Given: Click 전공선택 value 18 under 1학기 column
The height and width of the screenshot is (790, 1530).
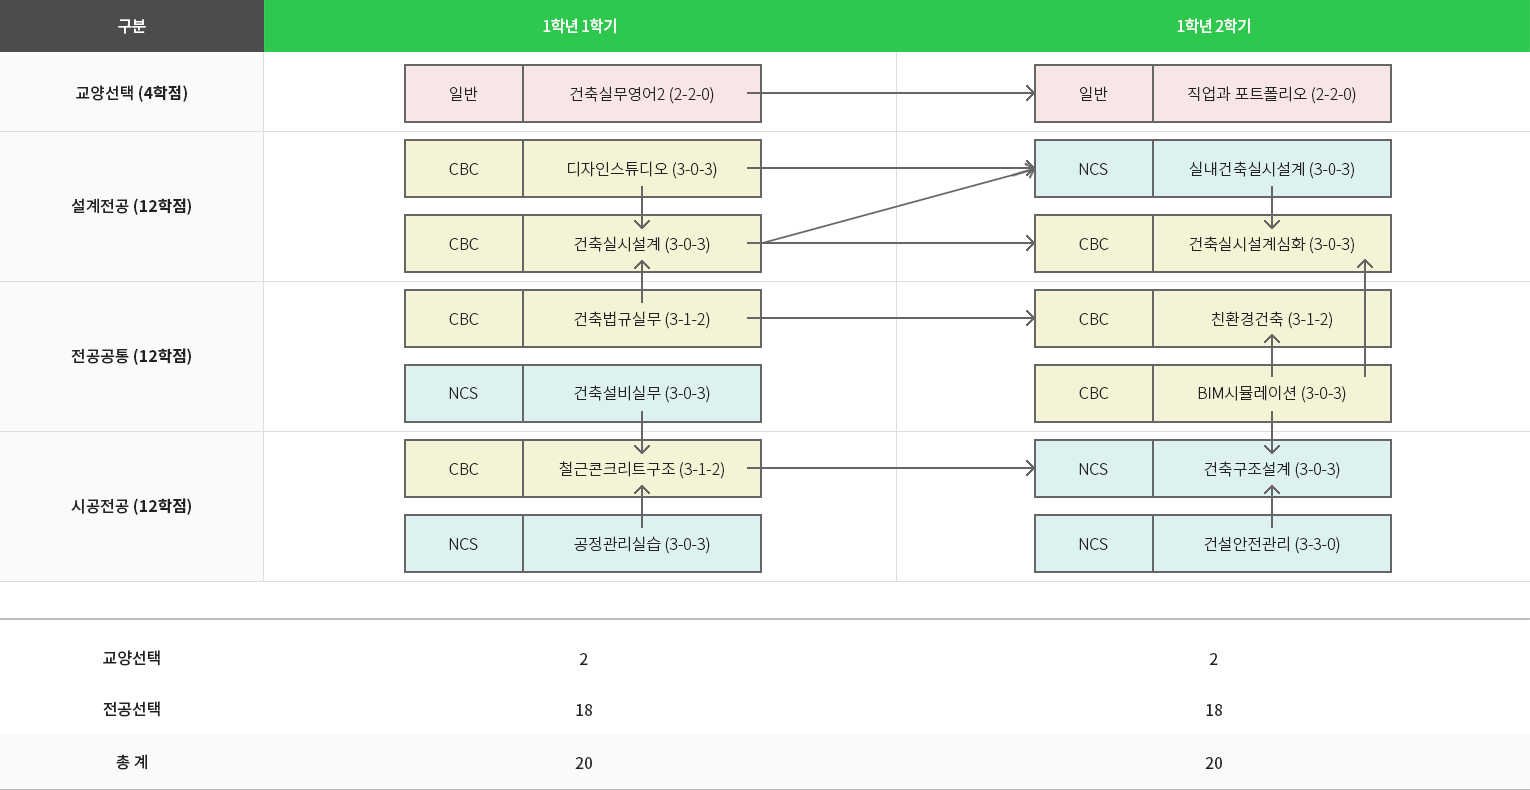Looking at the screenshot, I should point(584,710).
